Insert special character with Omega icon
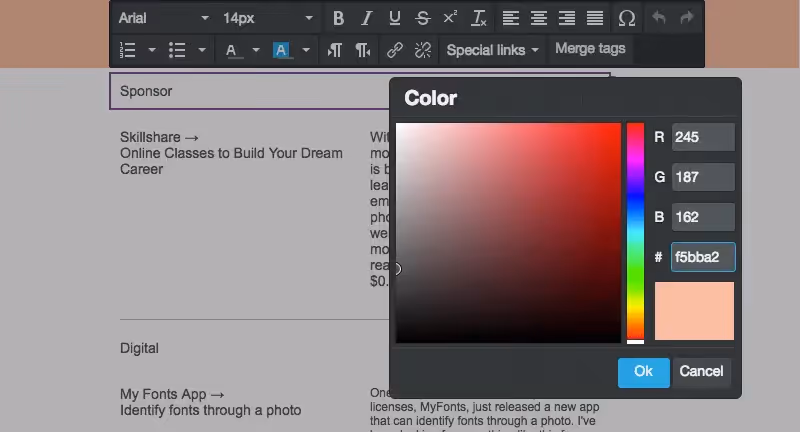Screen dimensions: 800x432 pos(627,18)
